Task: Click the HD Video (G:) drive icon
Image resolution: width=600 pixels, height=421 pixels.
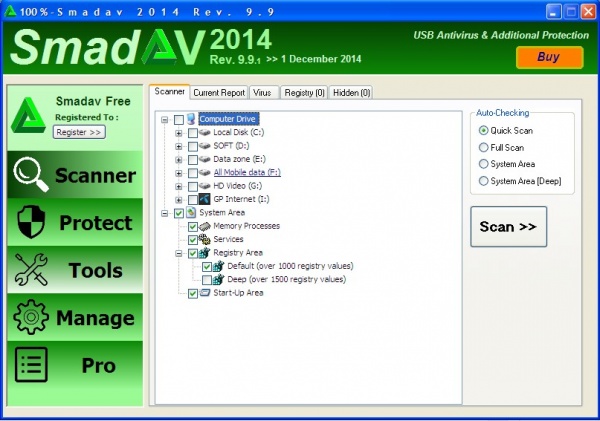Action: [x=205, y=186]
